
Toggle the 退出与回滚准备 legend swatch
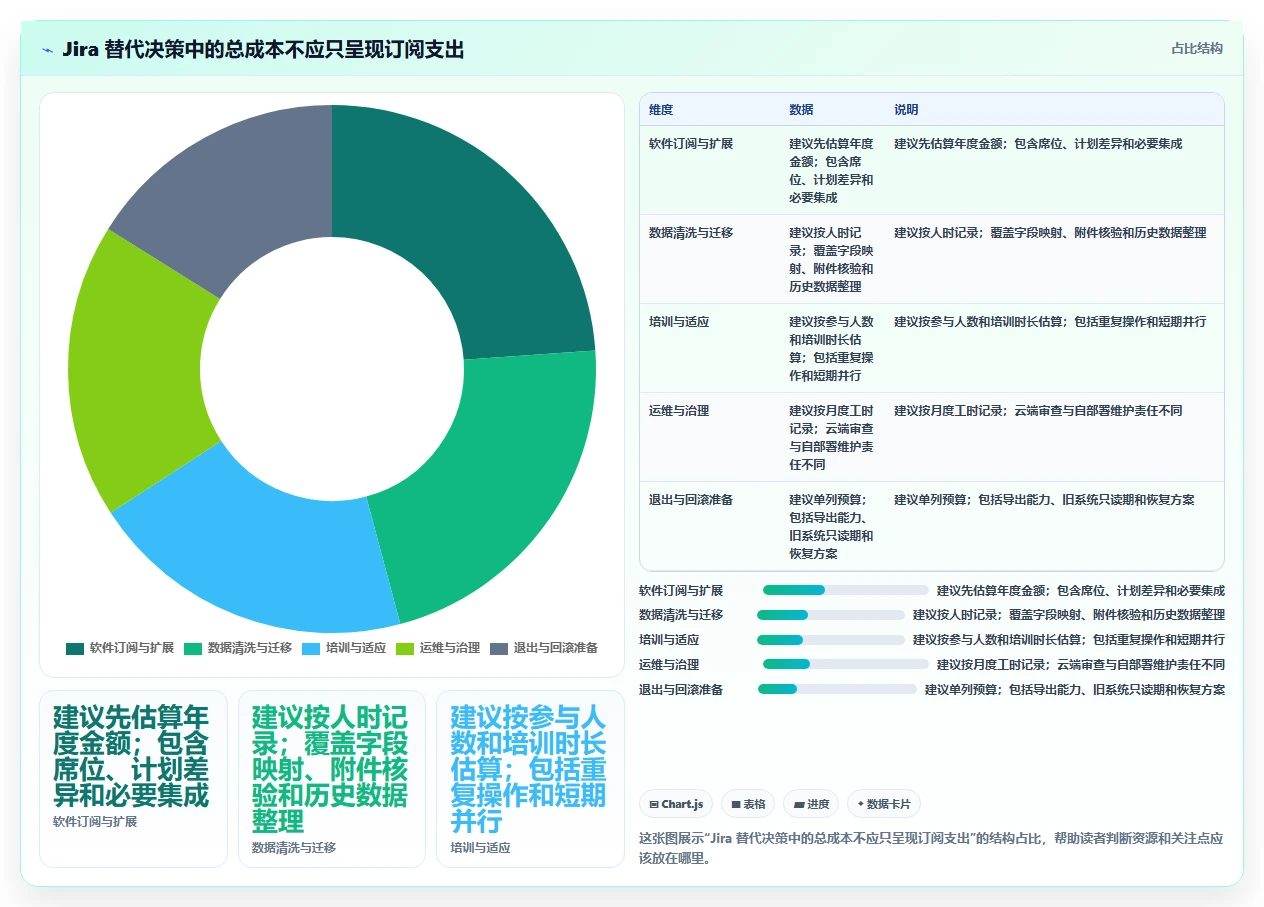click(499, 648)
